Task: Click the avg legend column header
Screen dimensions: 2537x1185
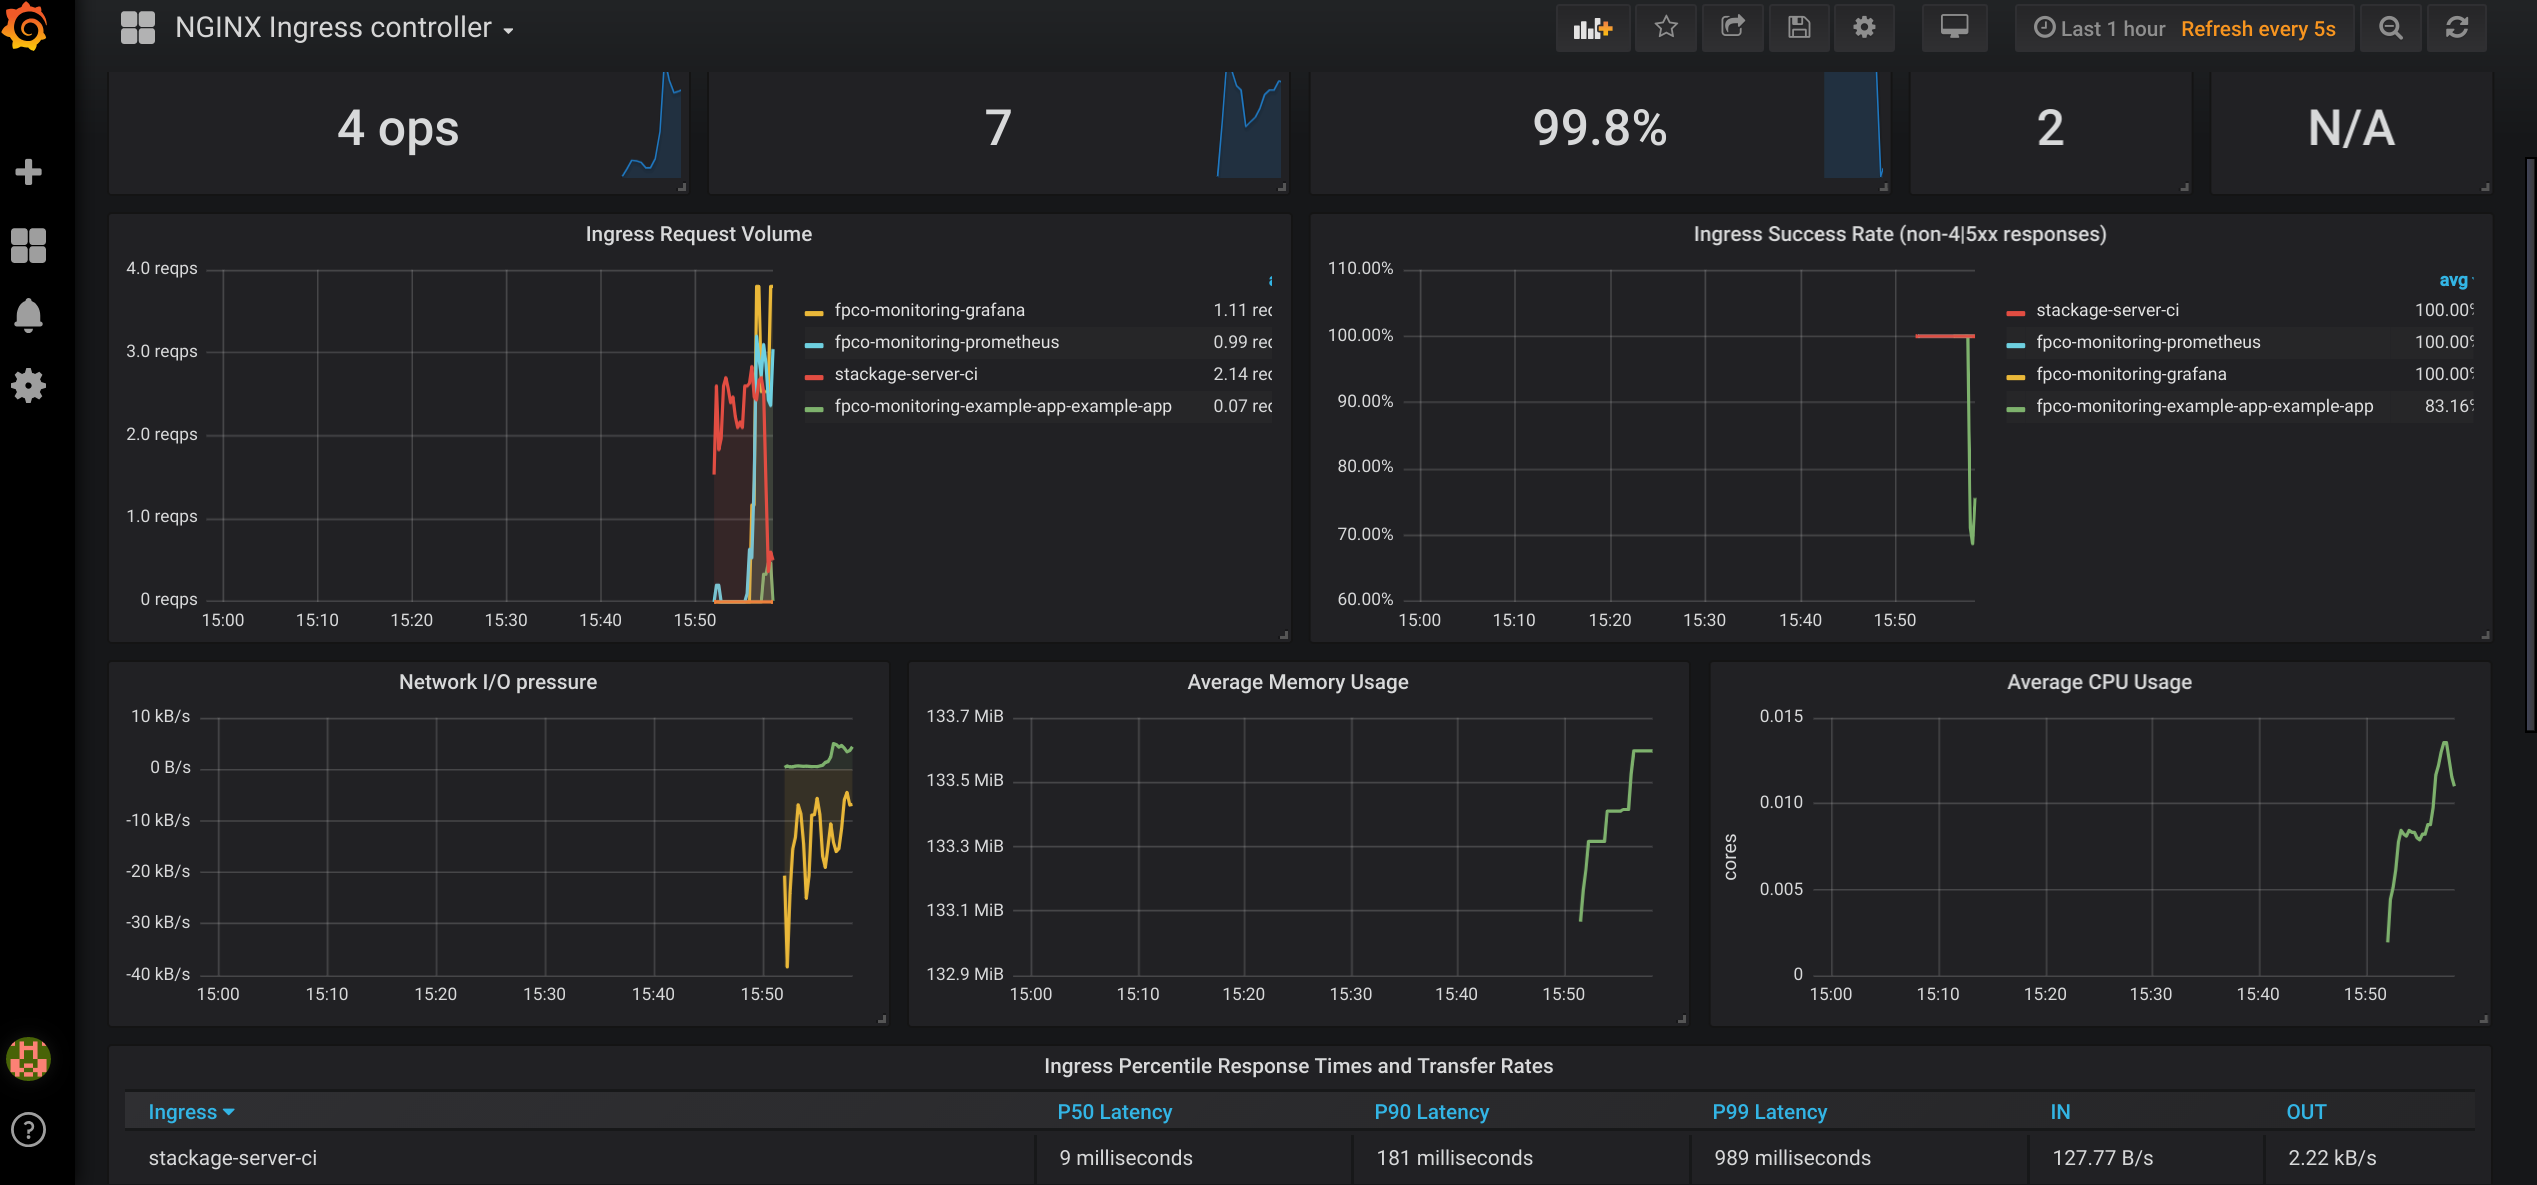Action: pyautogui.click(x=2452, y=280)
